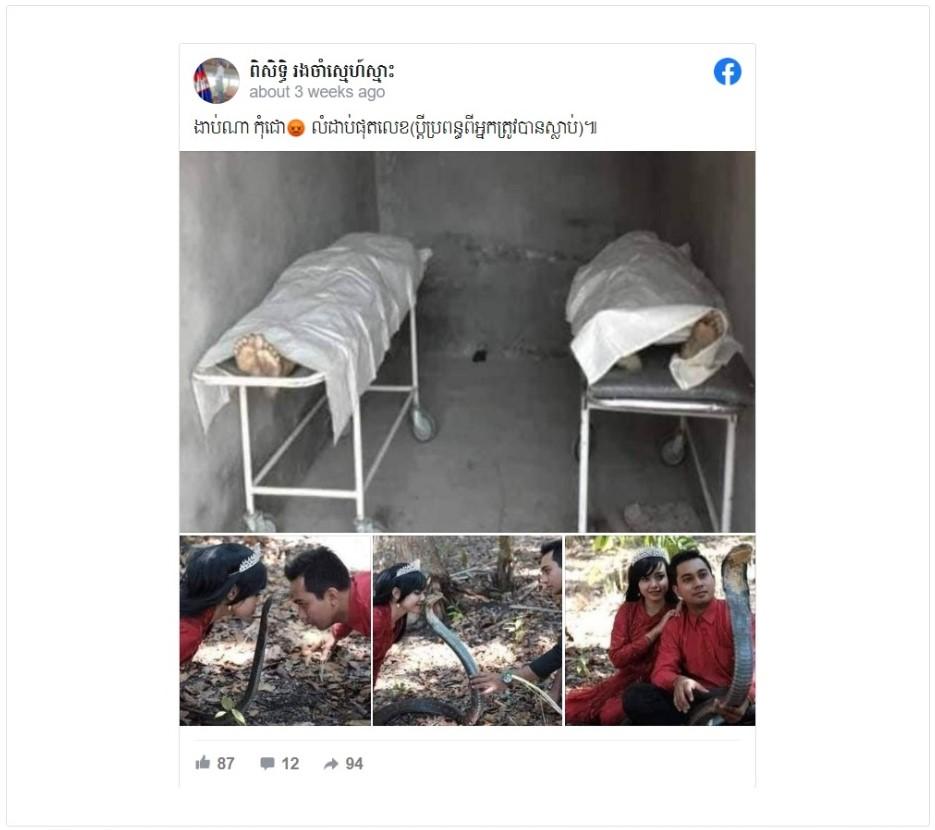The width and height of the screenshot is (935, 830).
Task: Click the 94 shares count
Action: tap(354, 763)
